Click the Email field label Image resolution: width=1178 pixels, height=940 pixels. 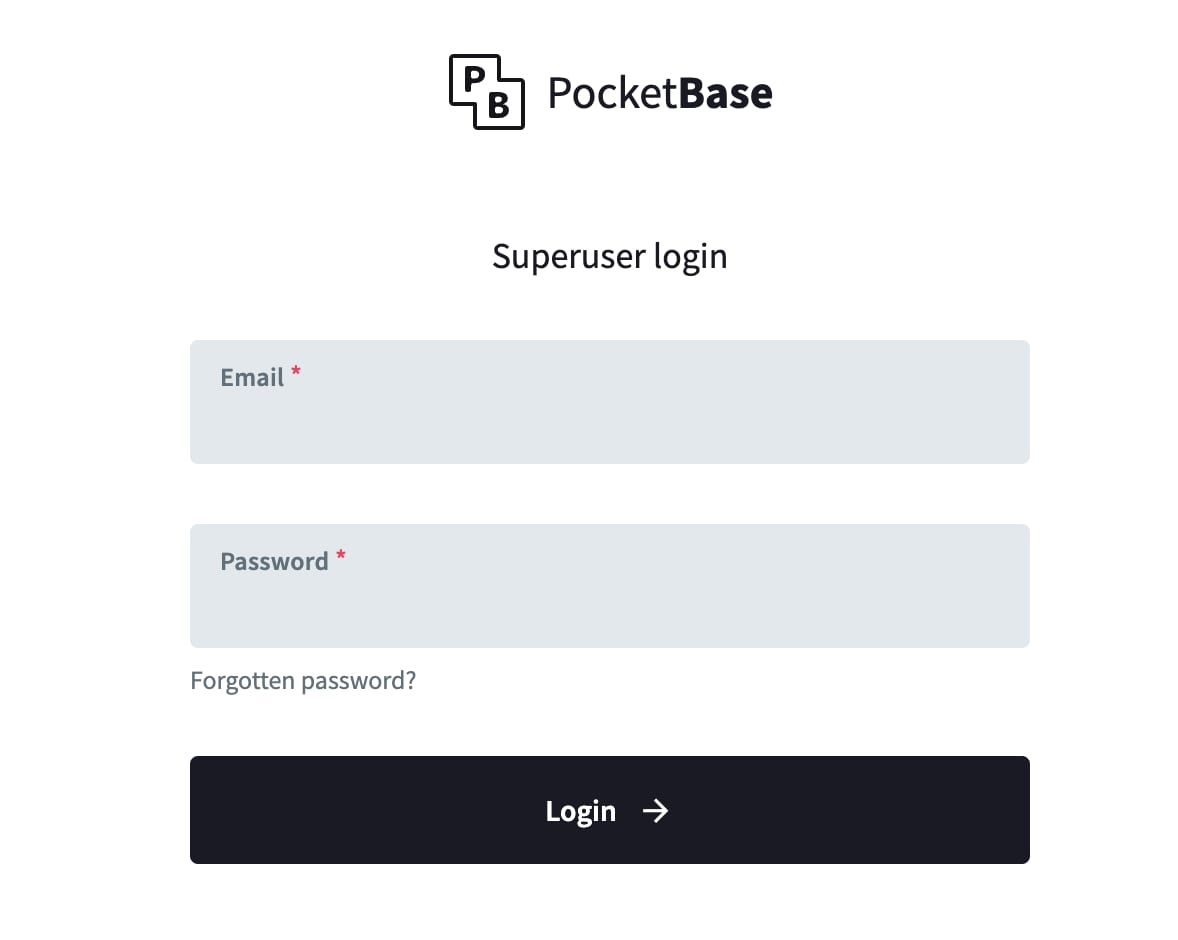point(251,377)
